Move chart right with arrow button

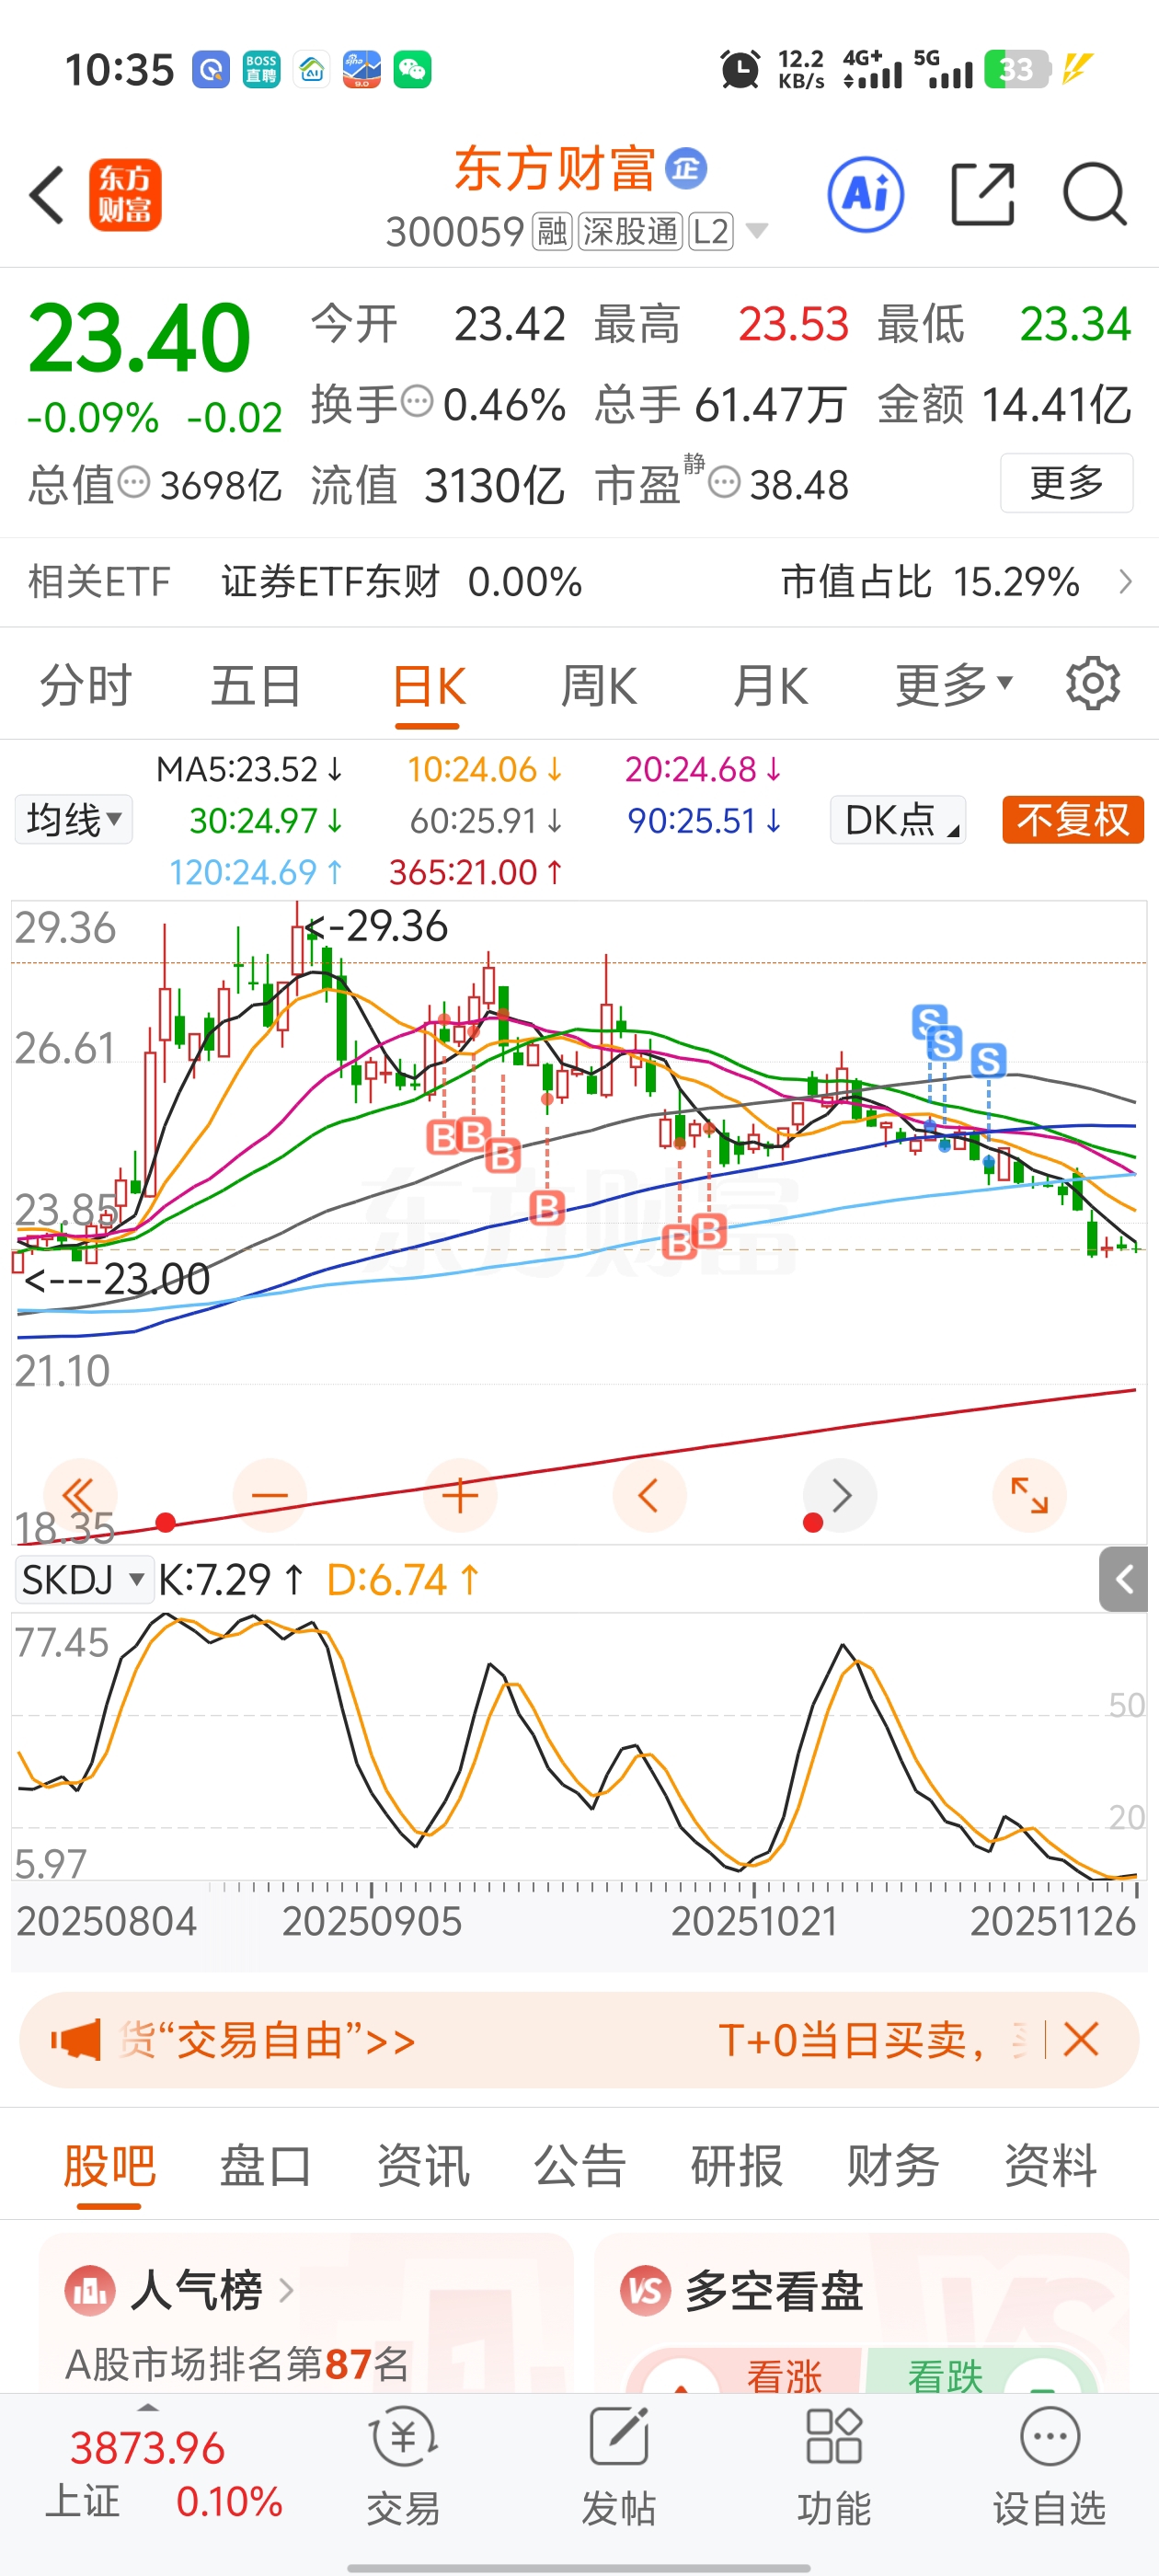click(840, 1496)
